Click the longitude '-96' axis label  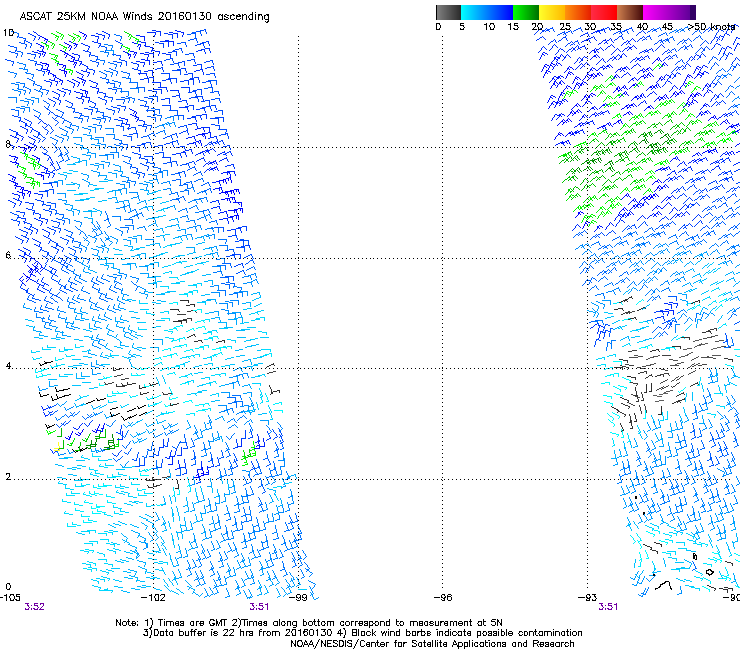(443, 598)
